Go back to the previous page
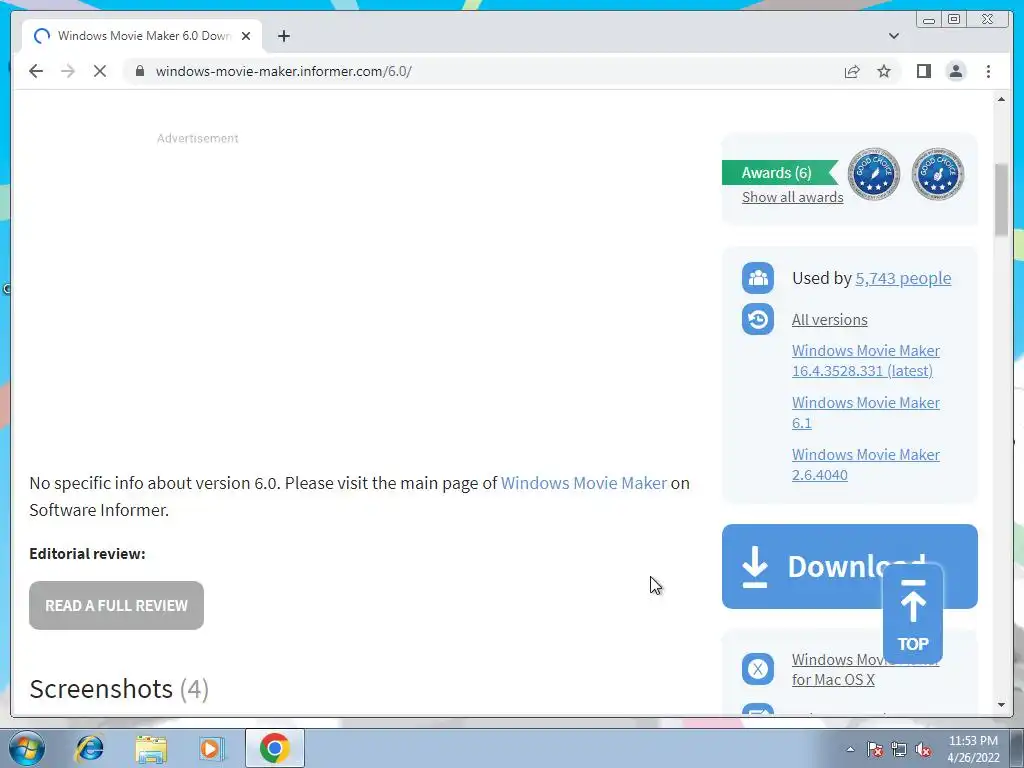The image size is (1024, 768). pos(36,71)
